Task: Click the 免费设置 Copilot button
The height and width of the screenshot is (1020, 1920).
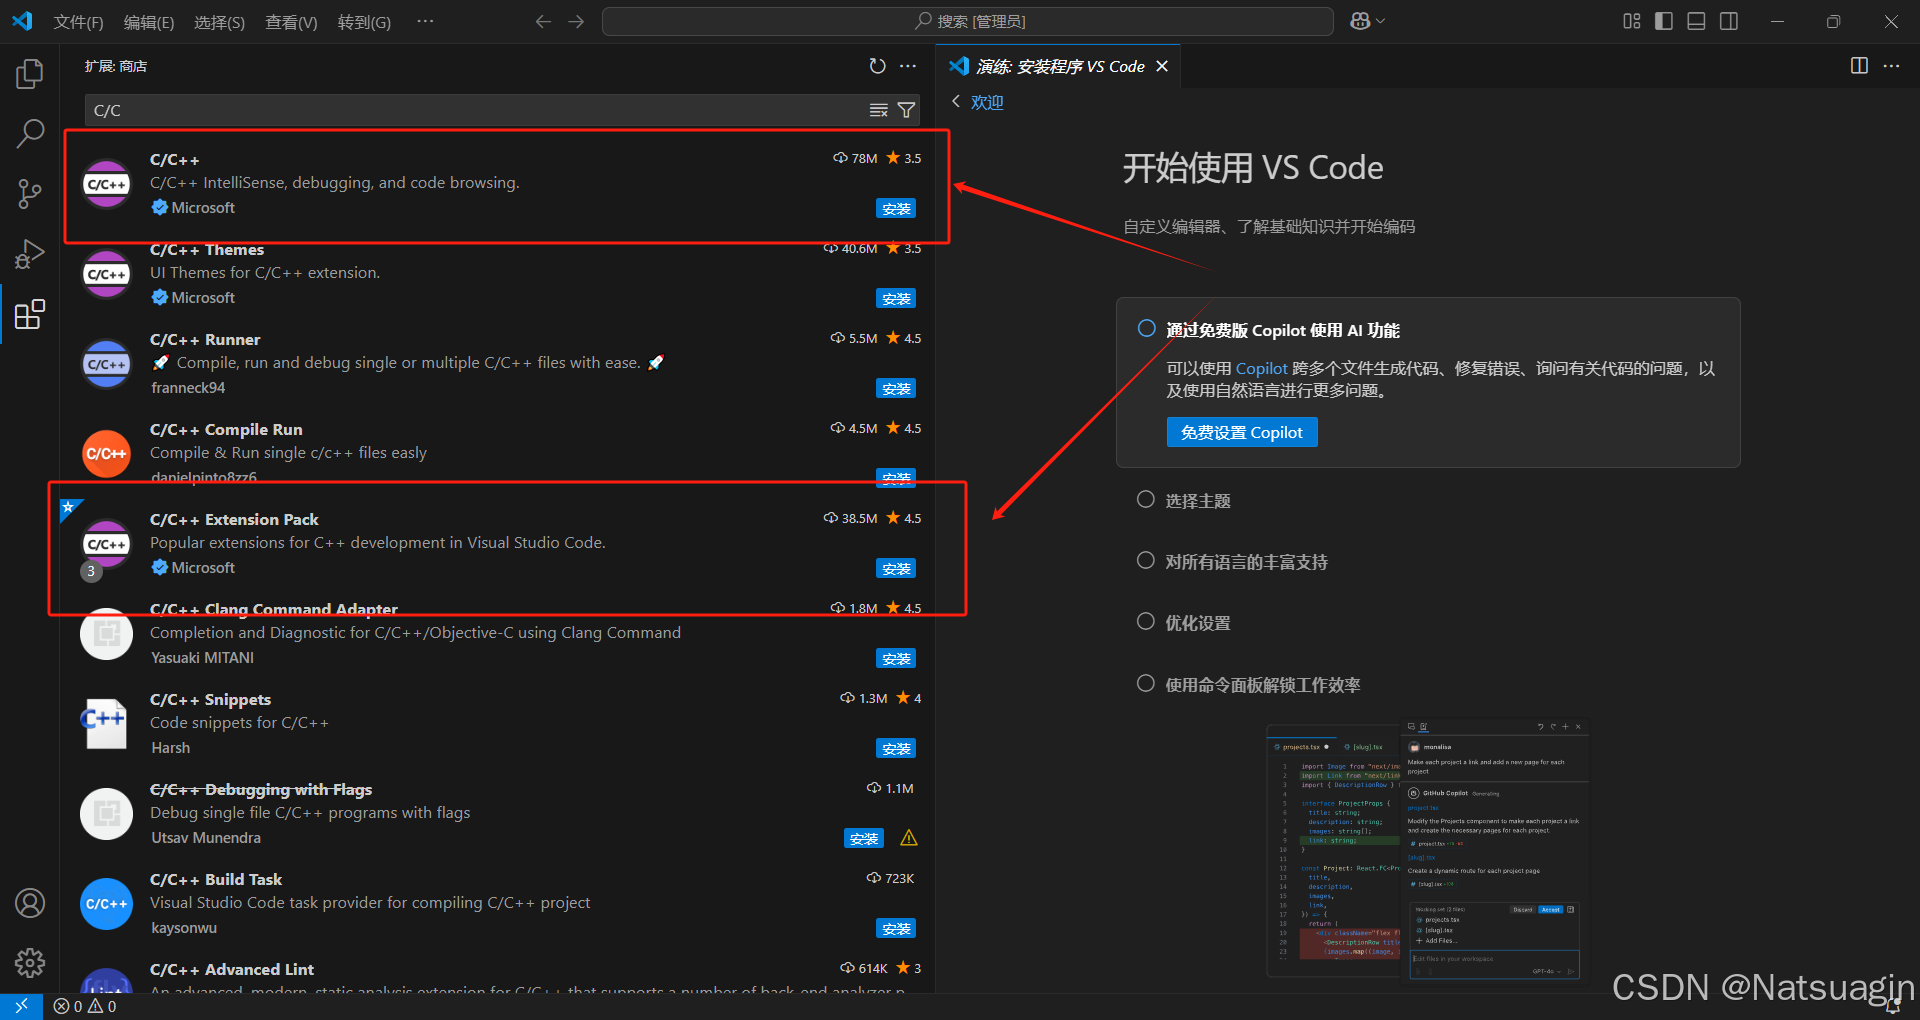Action: 1242,432
